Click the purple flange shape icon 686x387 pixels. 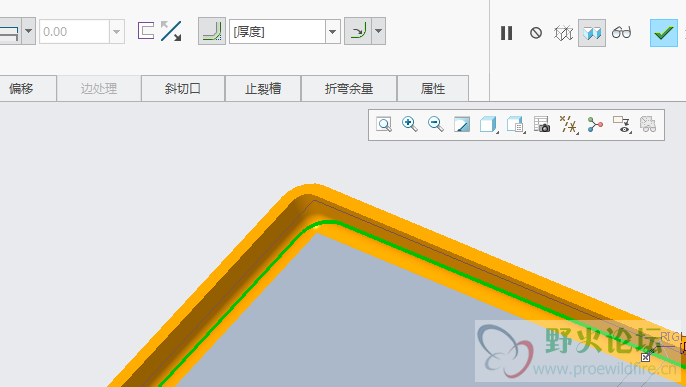coord(146,31)
